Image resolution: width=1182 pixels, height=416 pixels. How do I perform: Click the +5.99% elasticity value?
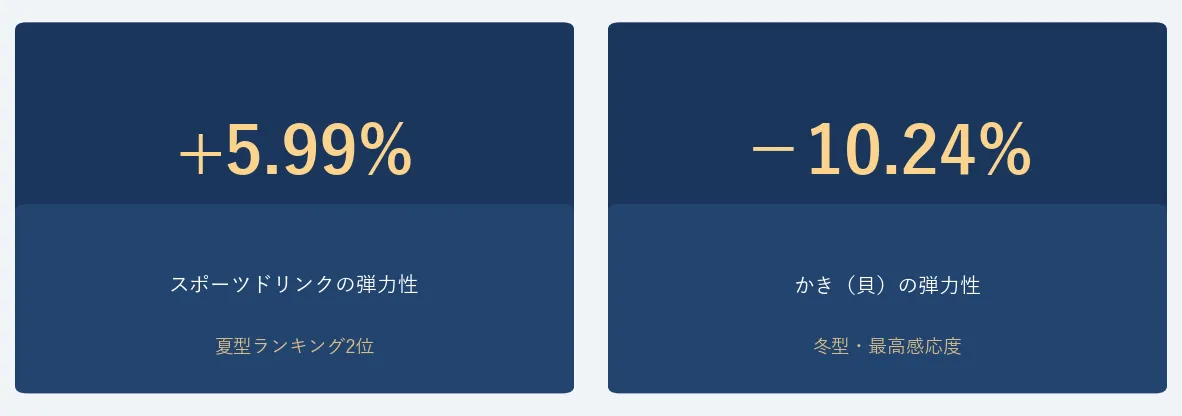294,151
